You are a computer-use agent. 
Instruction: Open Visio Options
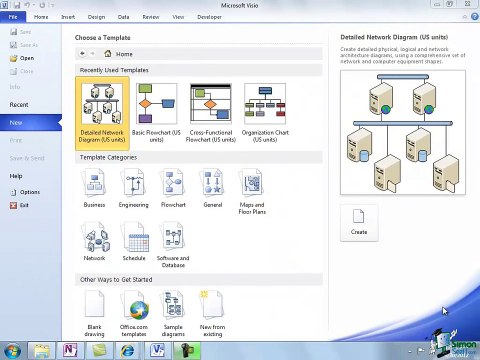(x=25, y=192)
